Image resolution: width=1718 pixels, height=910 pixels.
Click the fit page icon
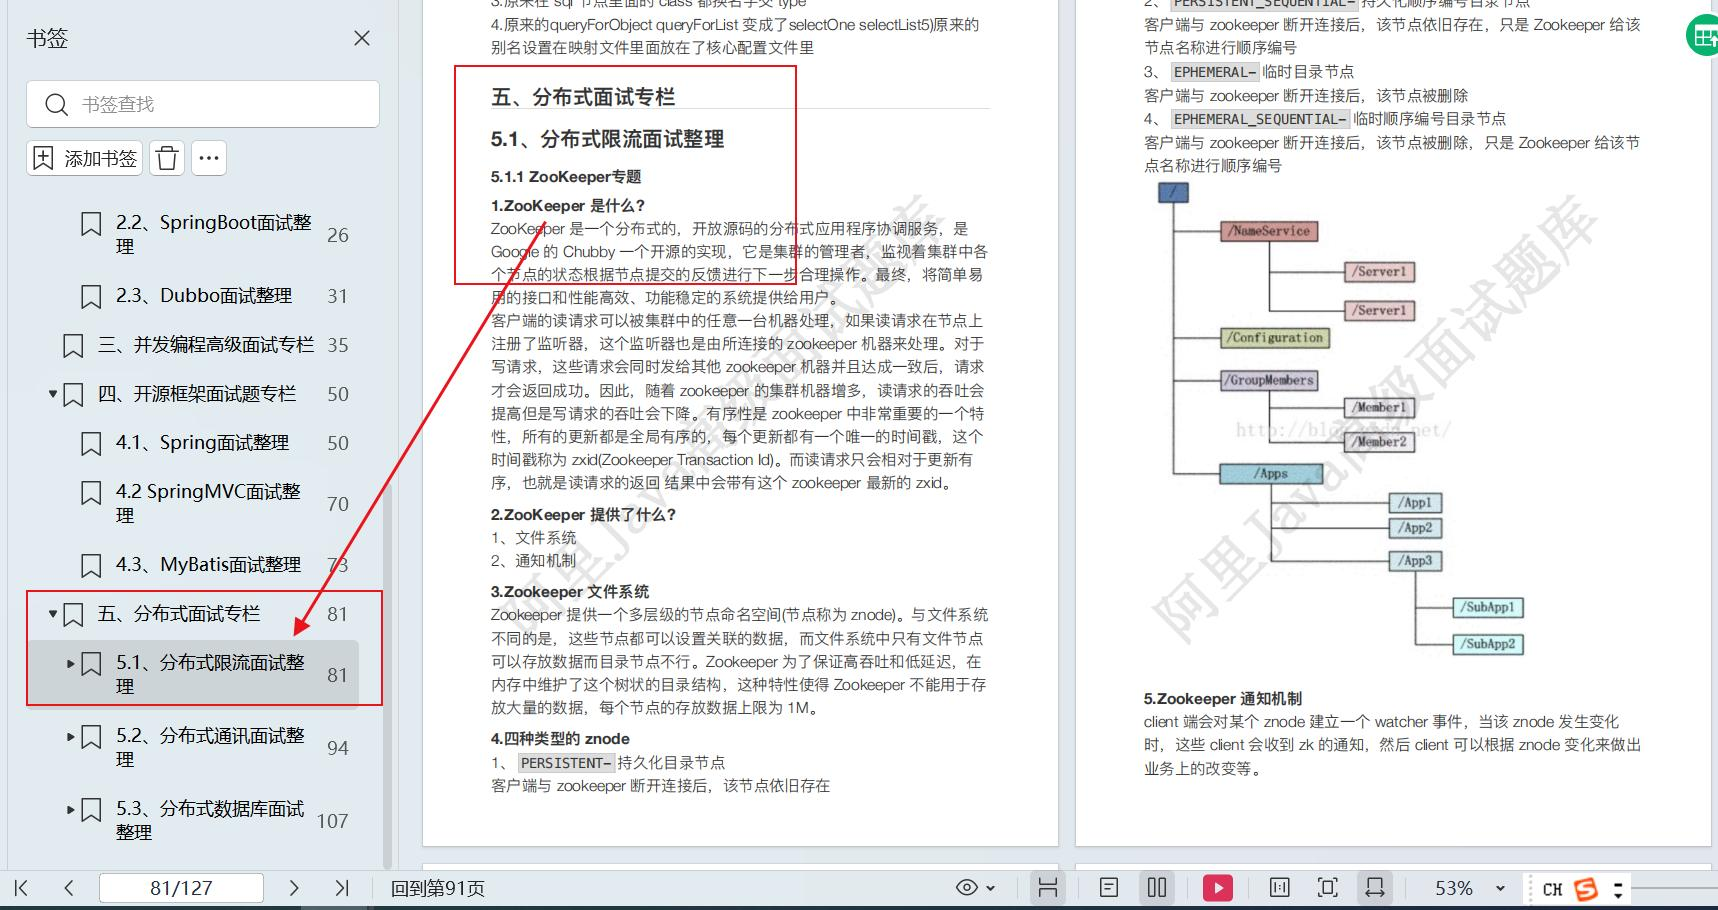[x=1327, y=888]
